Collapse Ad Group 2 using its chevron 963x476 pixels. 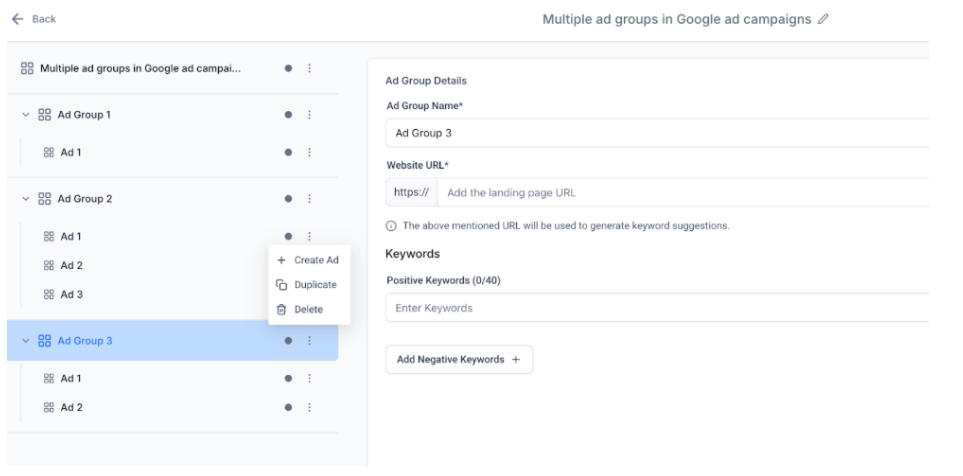coord(25,199)
